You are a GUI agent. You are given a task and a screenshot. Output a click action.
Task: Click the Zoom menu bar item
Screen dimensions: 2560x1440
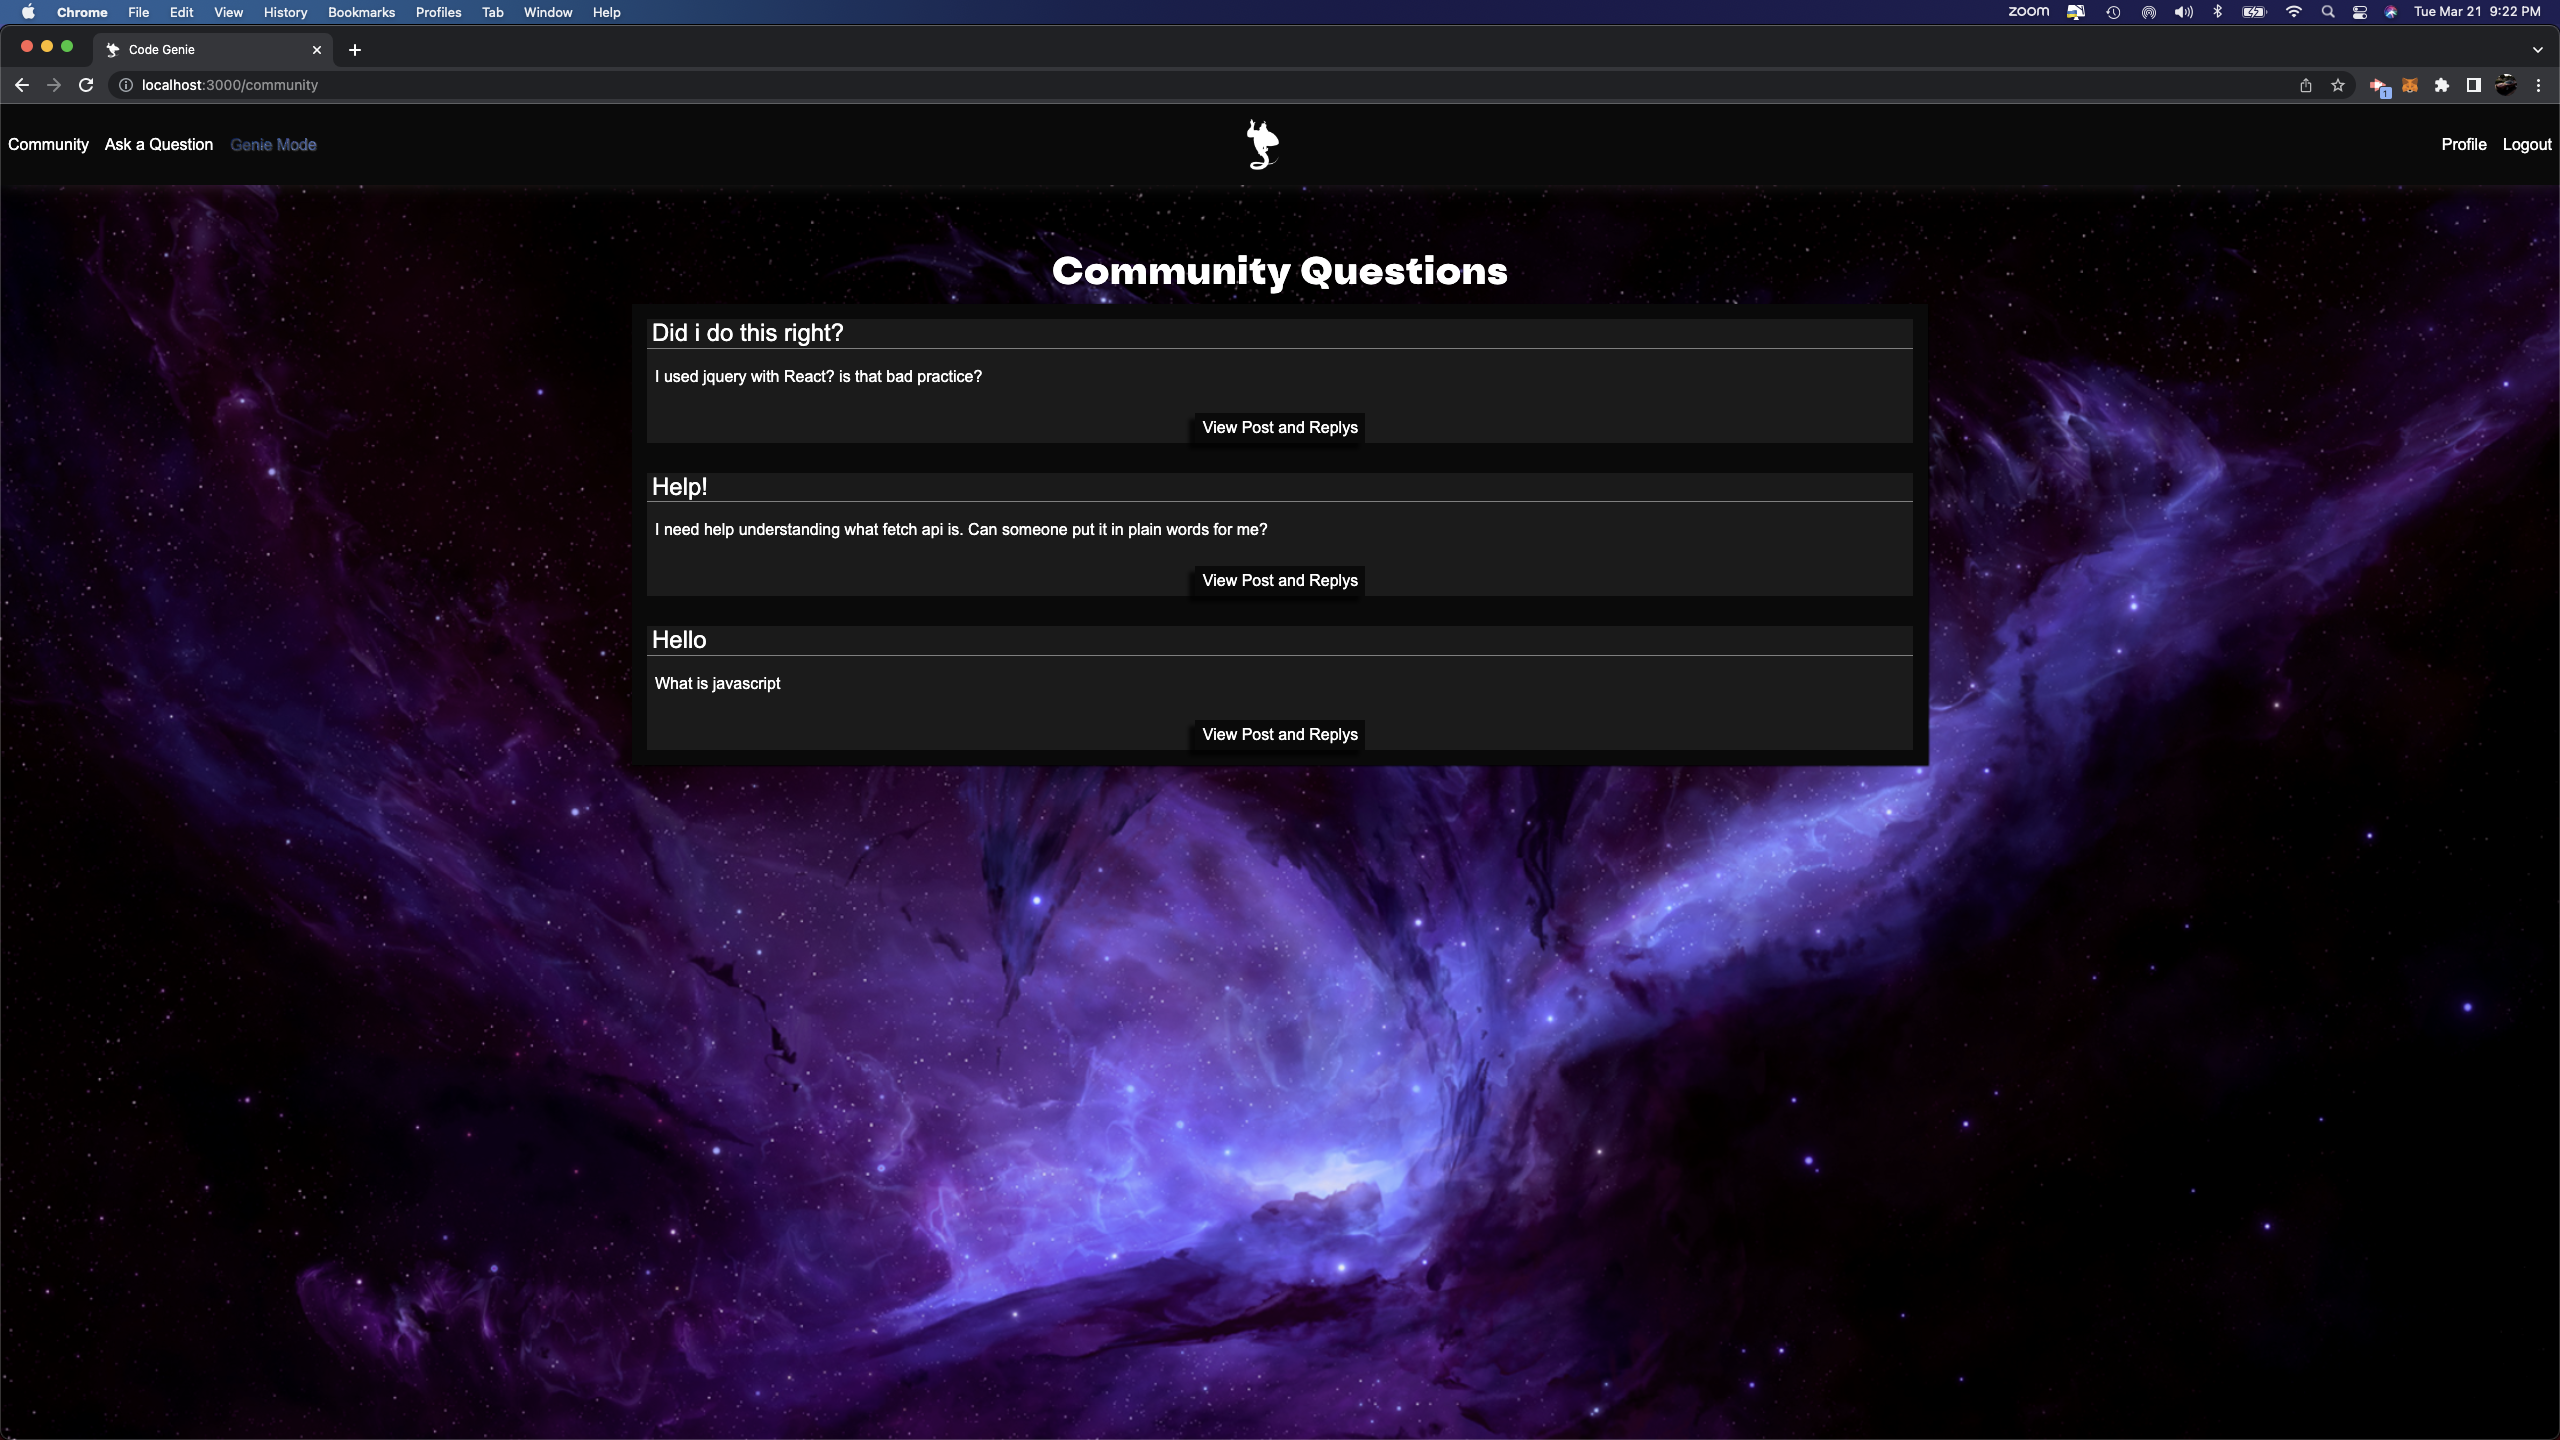click(x=2028, y=12)
